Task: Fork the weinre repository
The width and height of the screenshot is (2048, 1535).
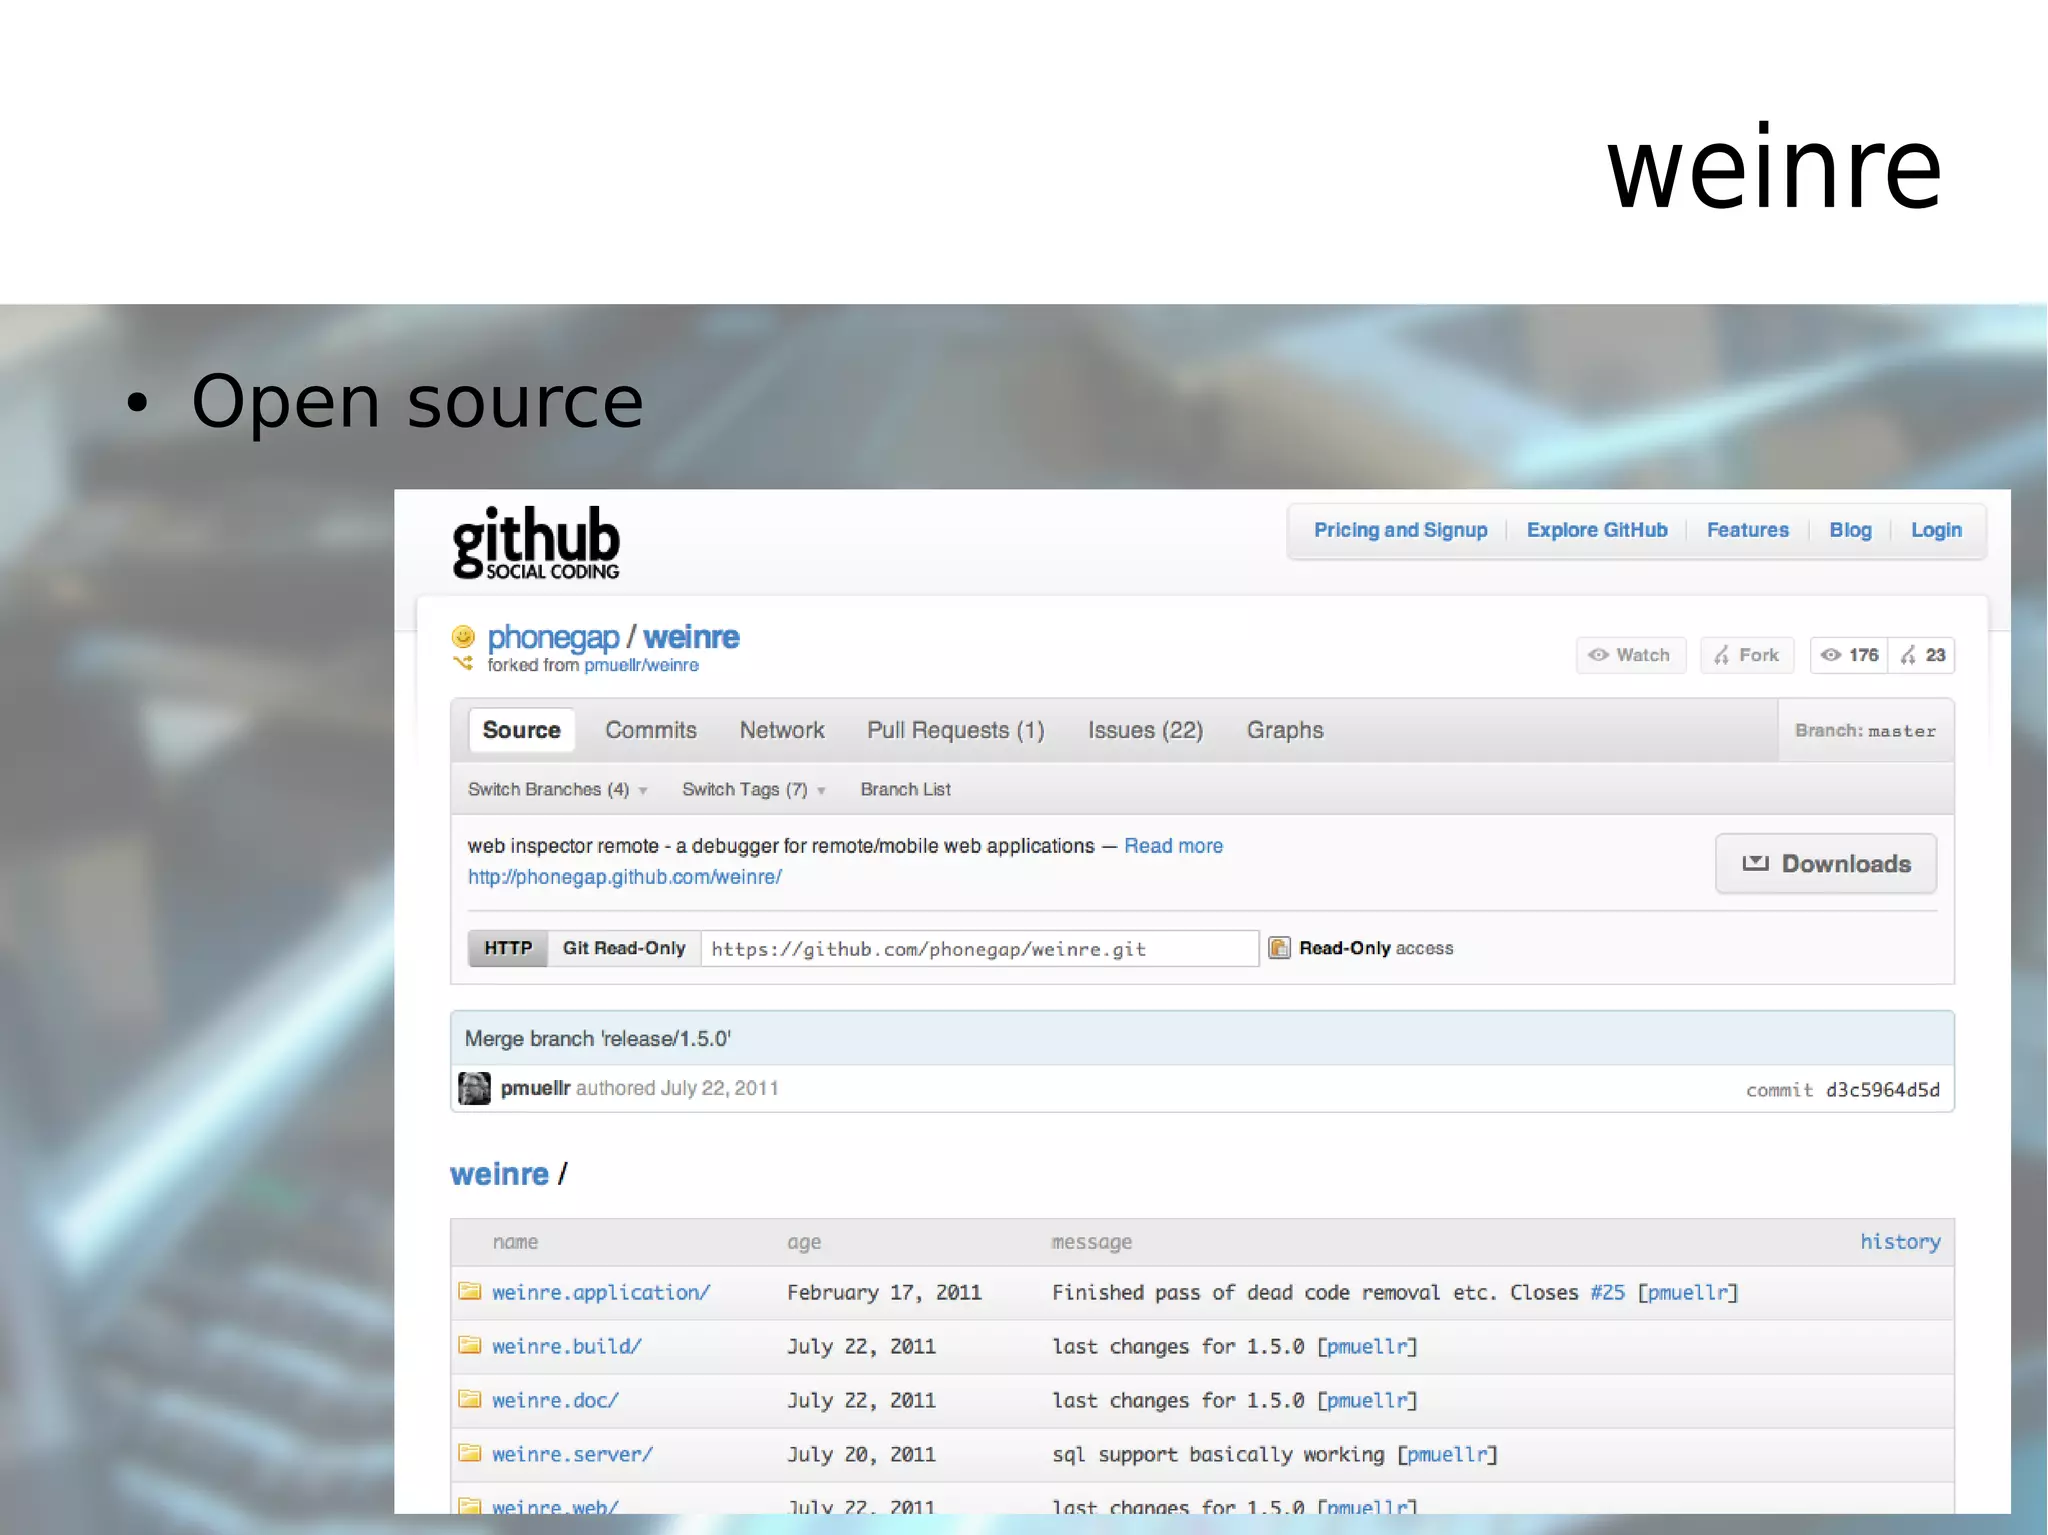Action: (x=1747, y=655)
